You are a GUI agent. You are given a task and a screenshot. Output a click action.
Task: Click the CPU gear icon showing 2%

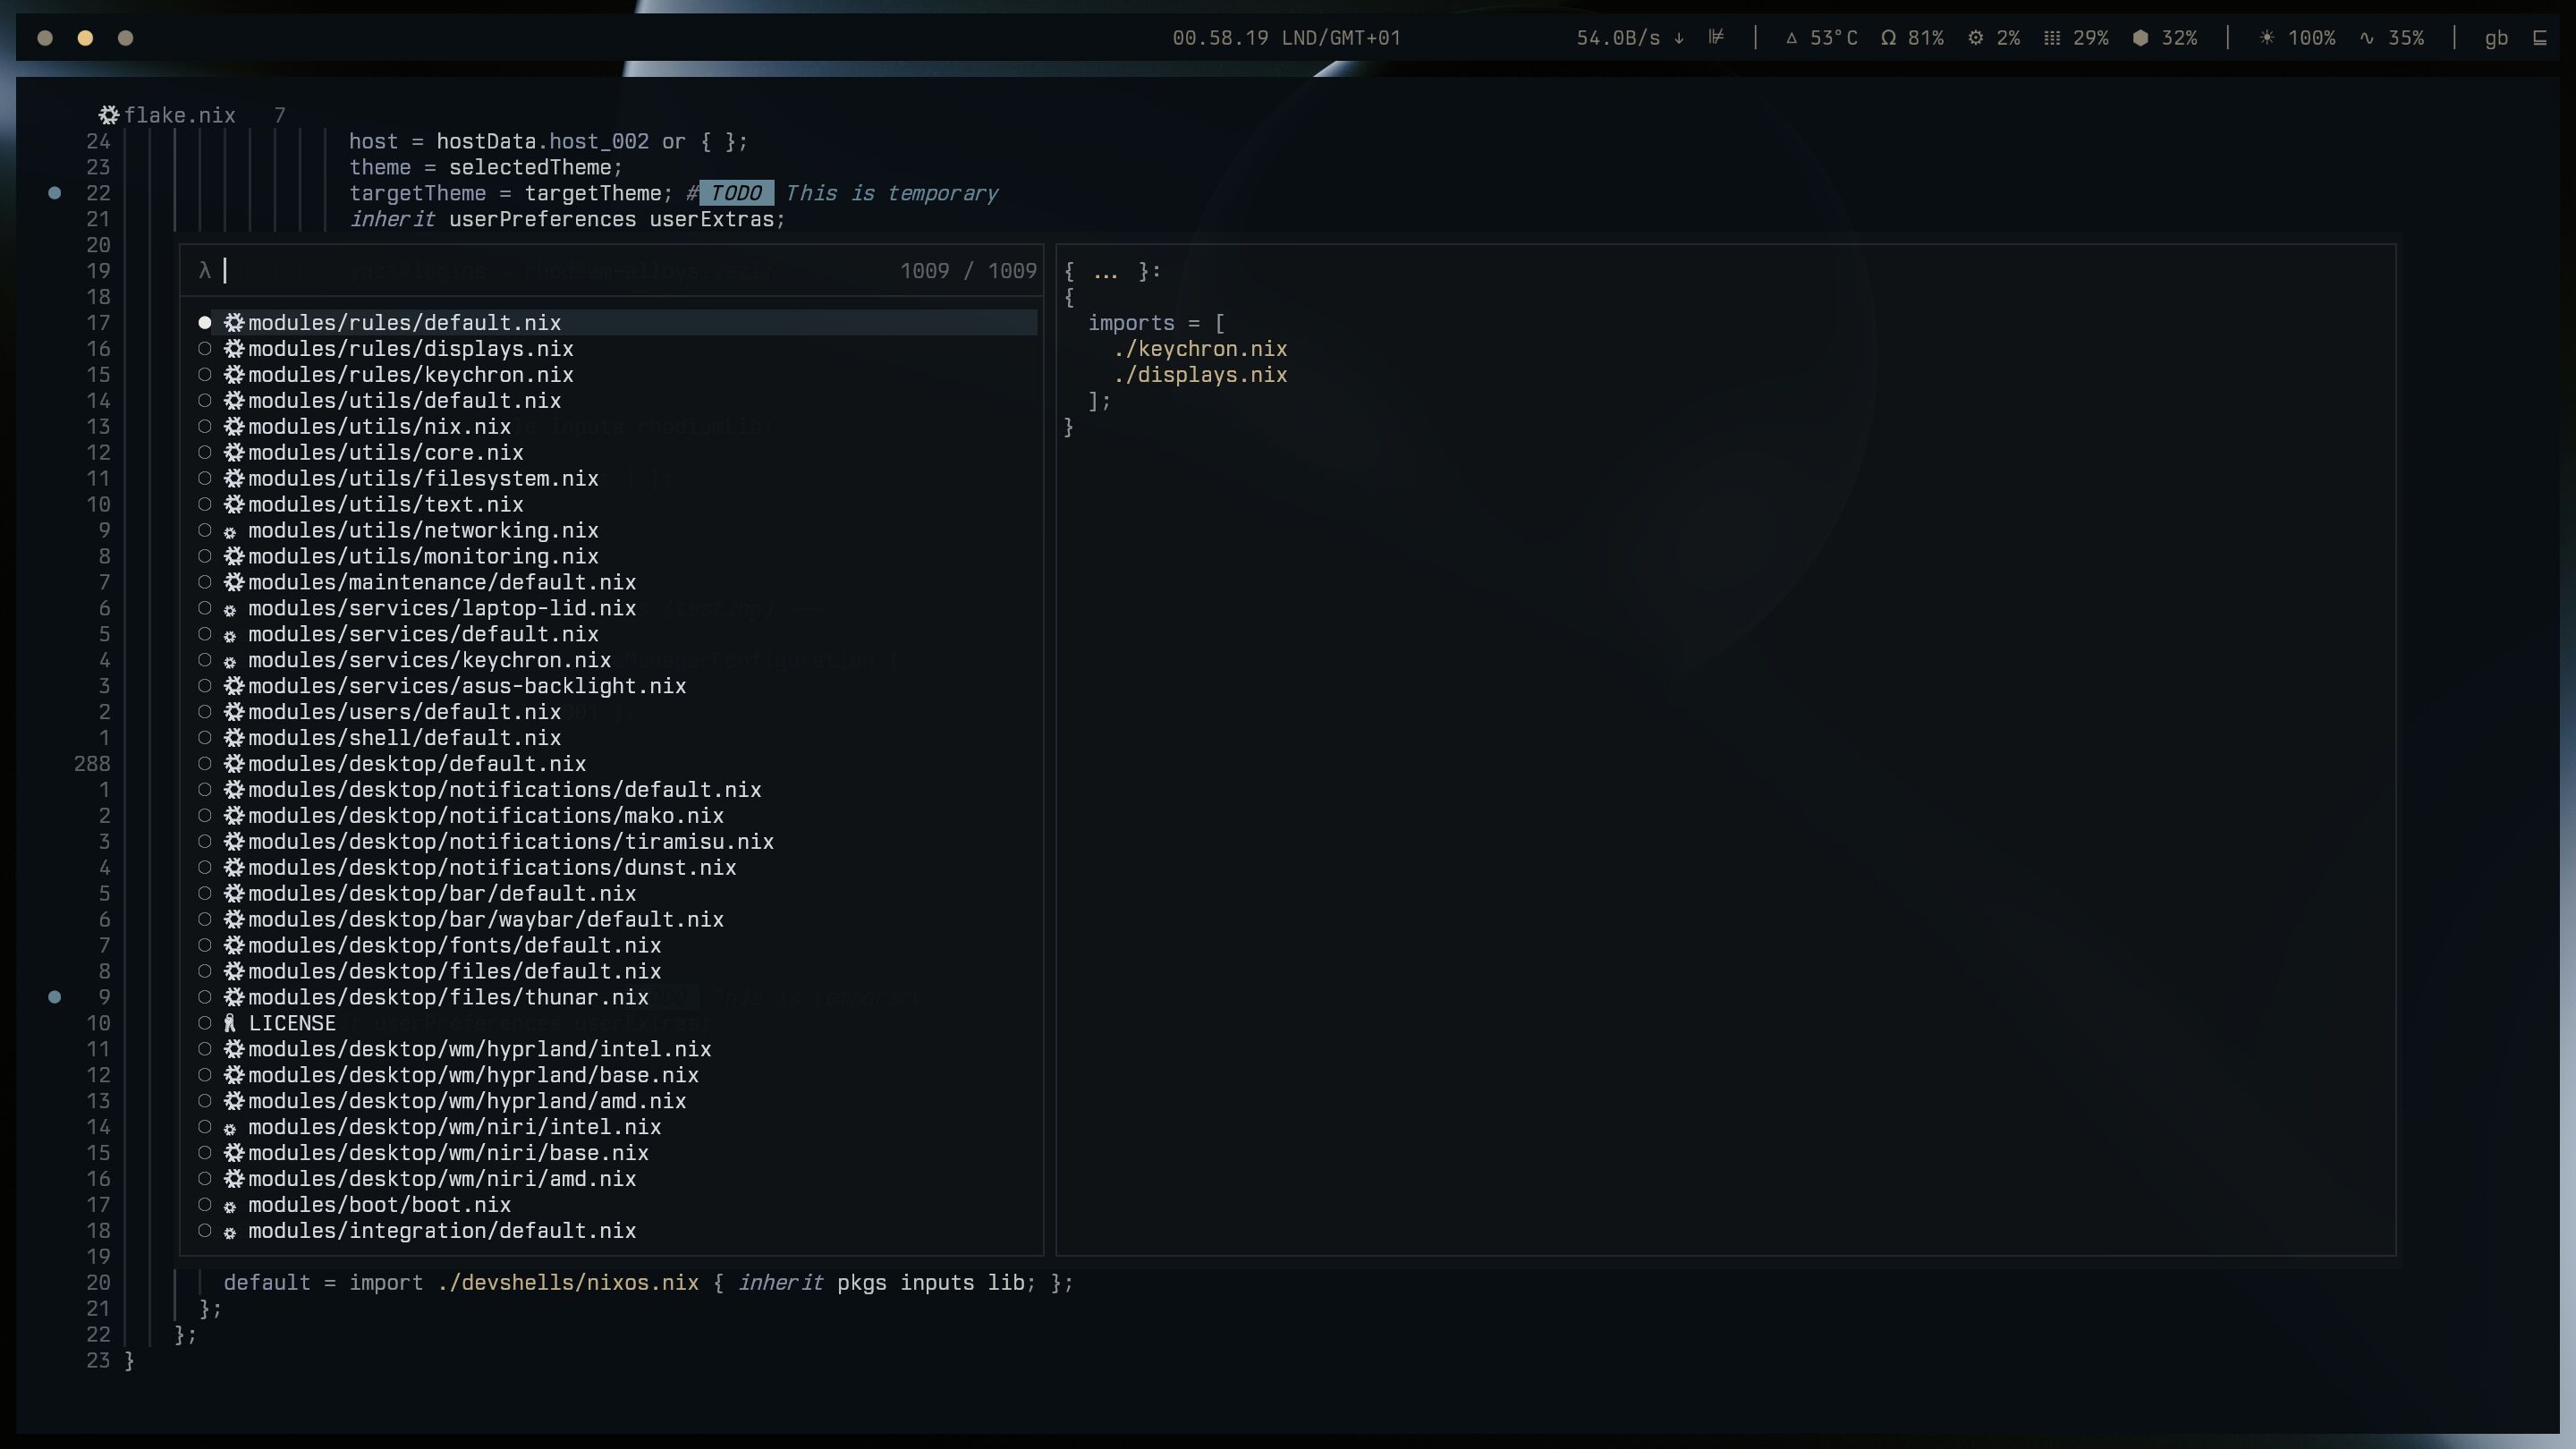1976,38
